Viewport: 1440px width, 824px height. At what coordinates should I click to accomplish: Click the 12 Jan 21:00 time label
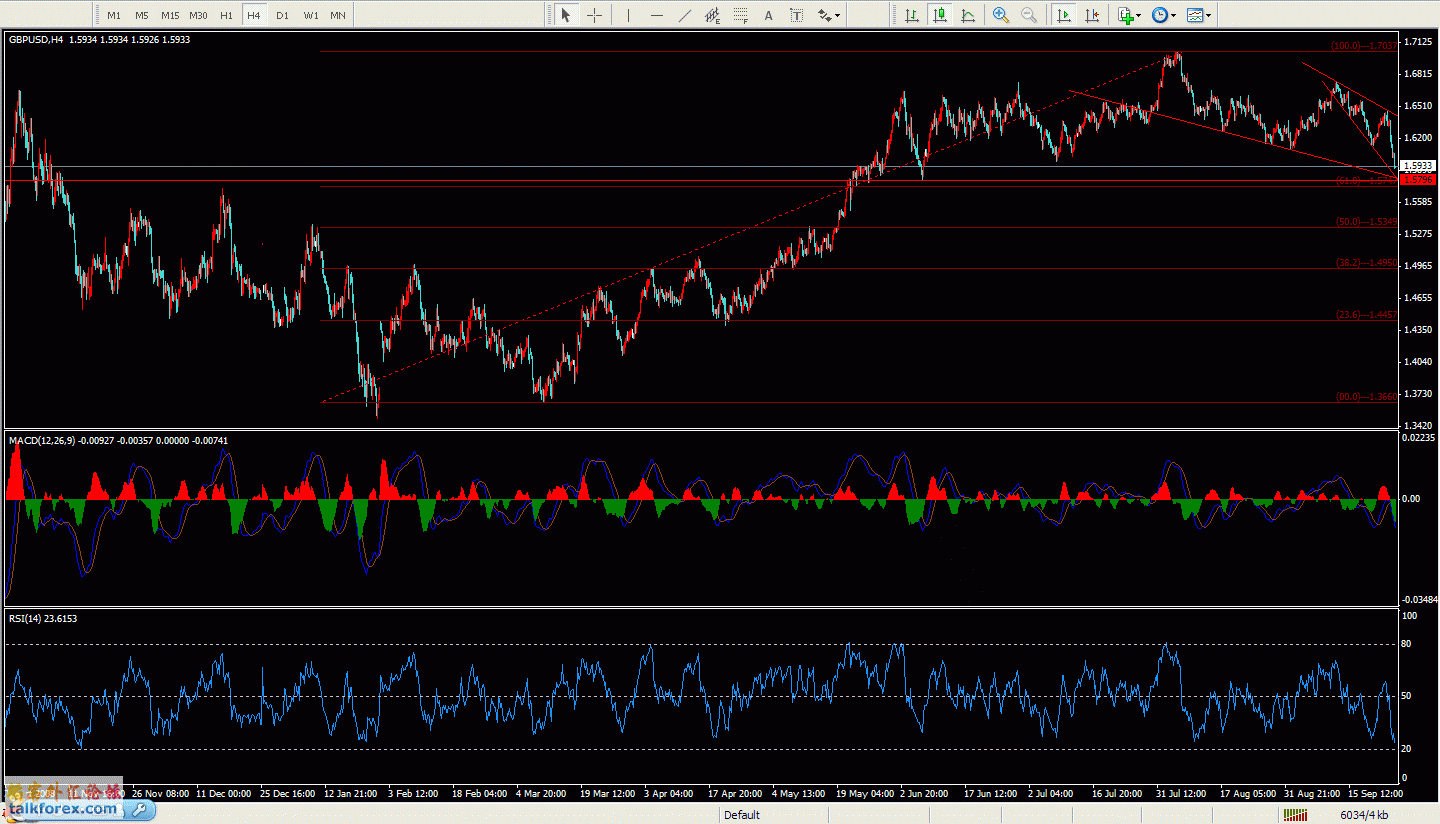[349, 794]
